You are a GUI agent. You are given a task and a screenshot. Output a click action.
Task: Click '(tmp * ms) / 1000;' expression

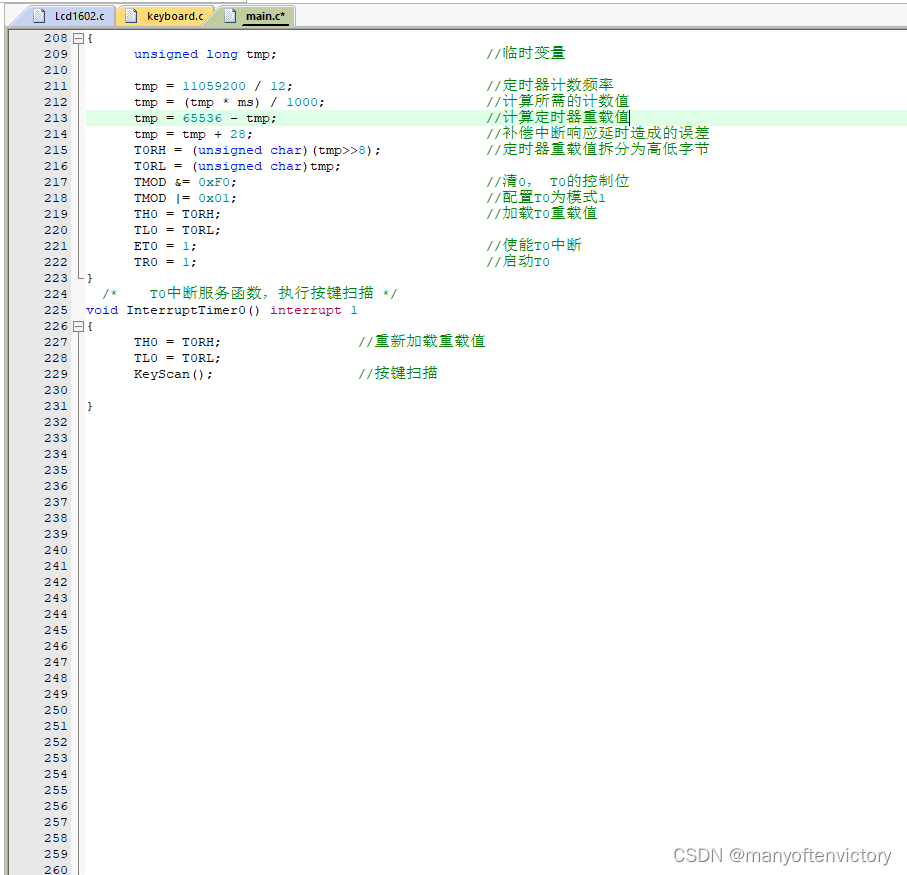coord(254,102)
